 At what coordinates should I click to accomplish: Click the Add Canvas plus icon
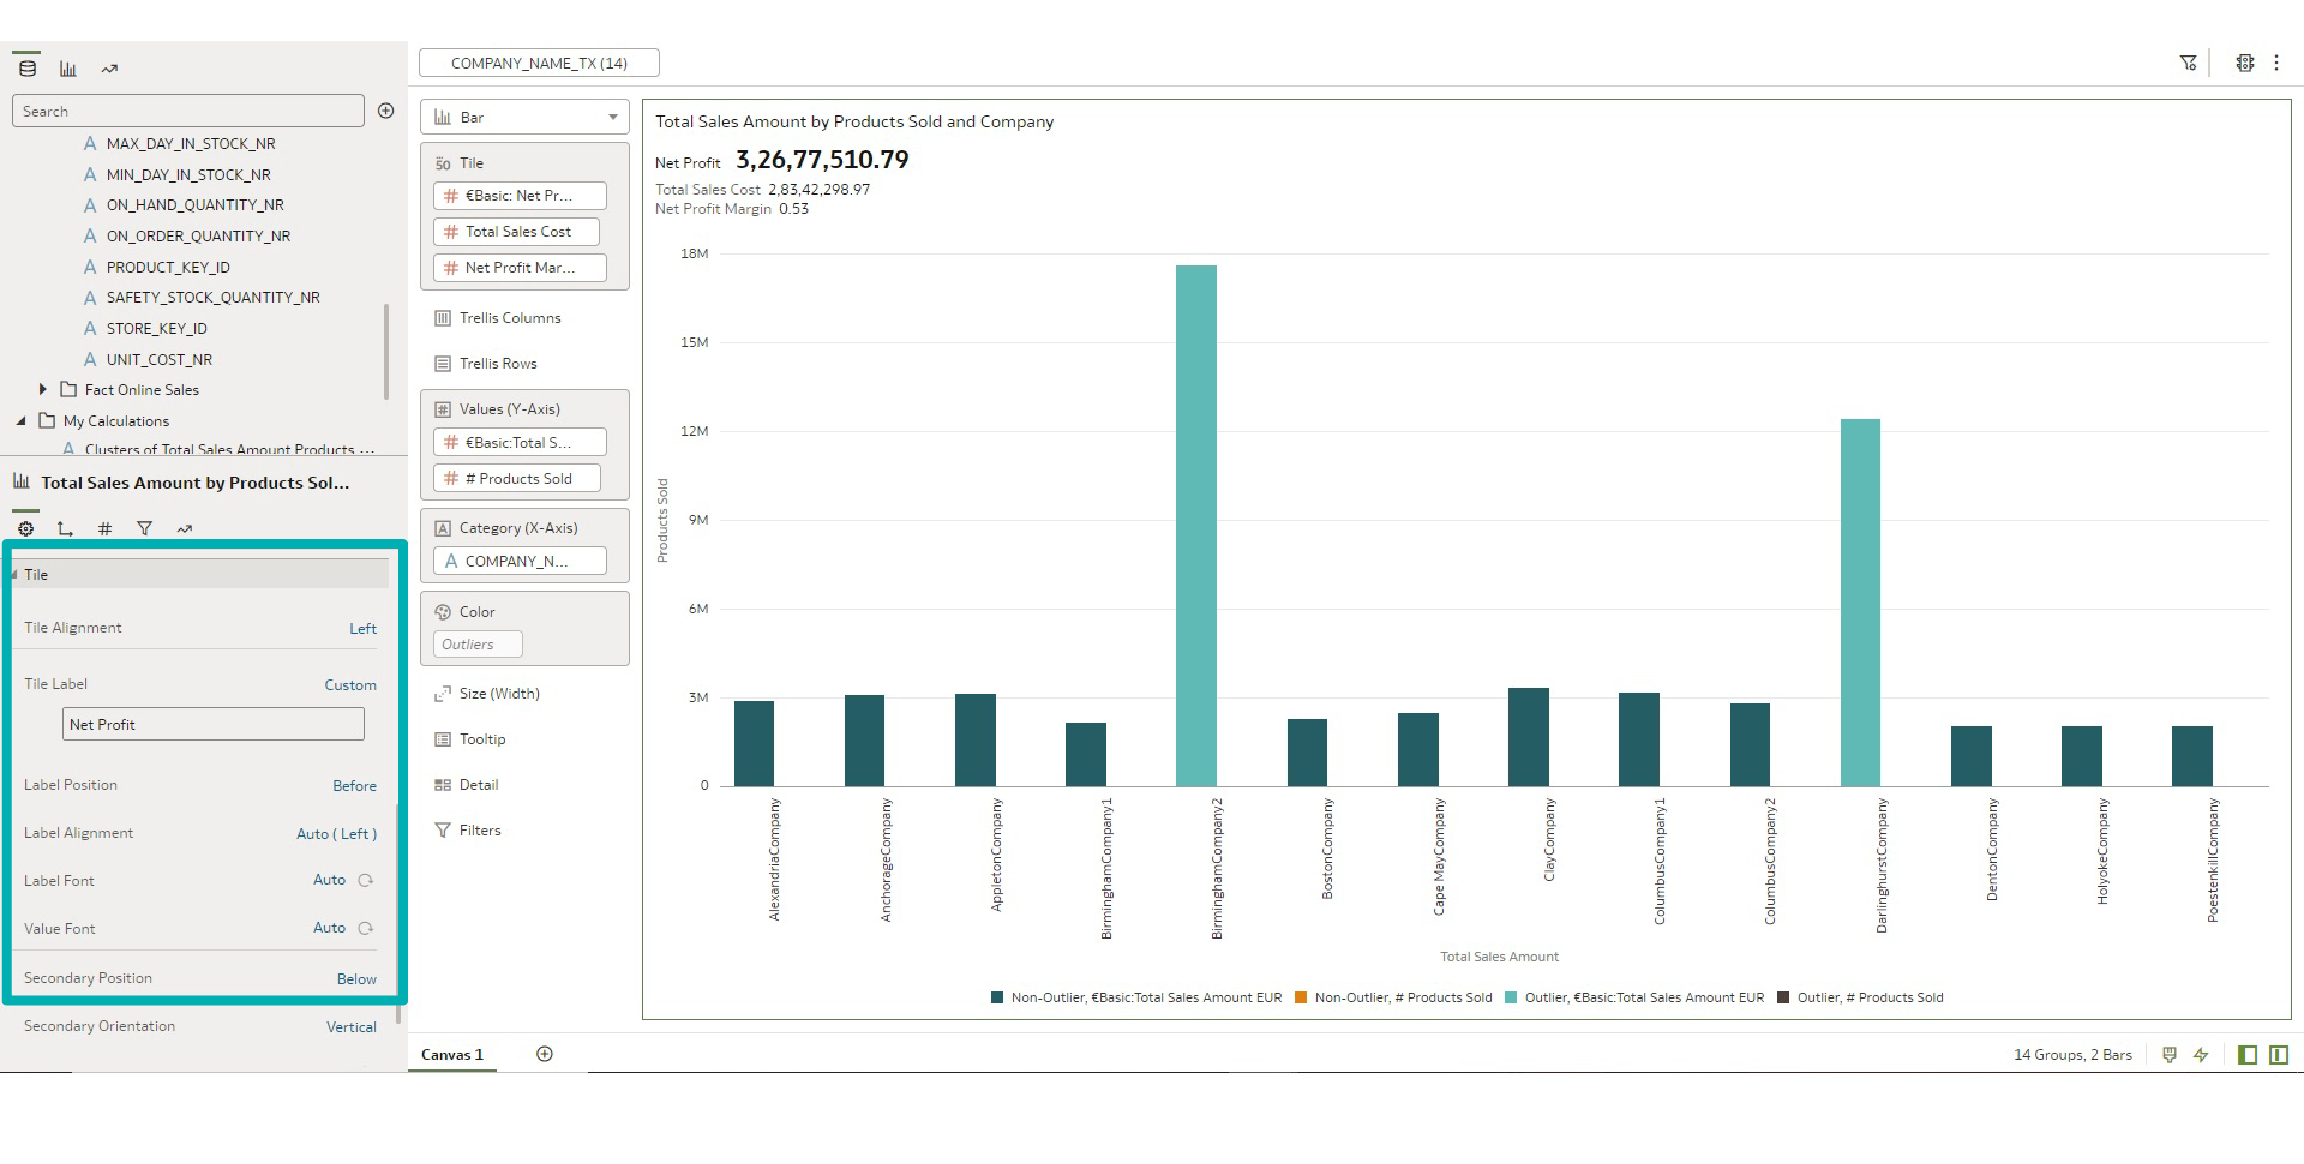(x=544, y=1054)
